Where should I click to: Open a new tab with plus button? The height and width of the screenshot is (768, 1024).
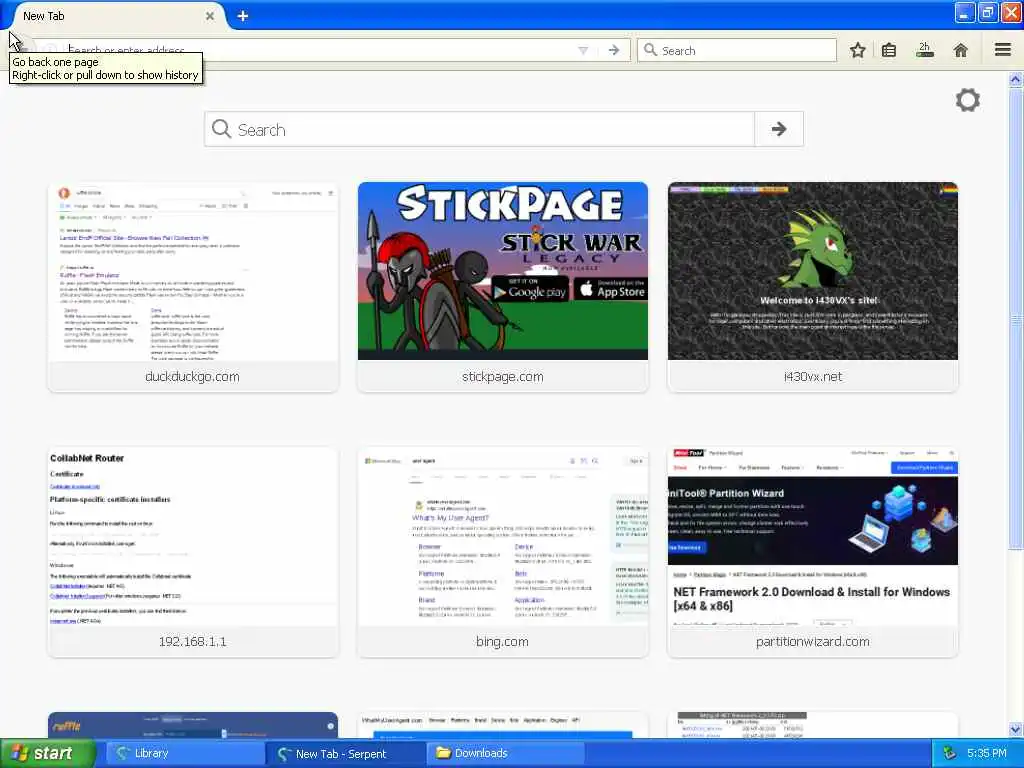coord(242,16)
